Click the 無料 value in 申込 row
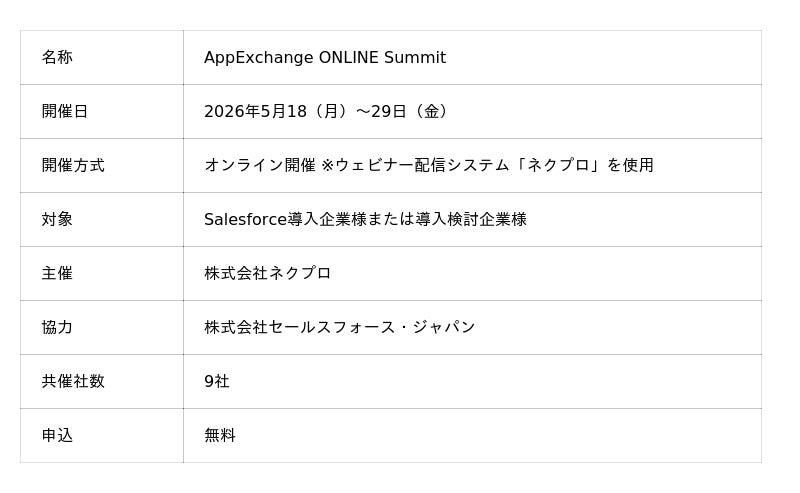Screen dimensions: 800x493 point(220,436)
